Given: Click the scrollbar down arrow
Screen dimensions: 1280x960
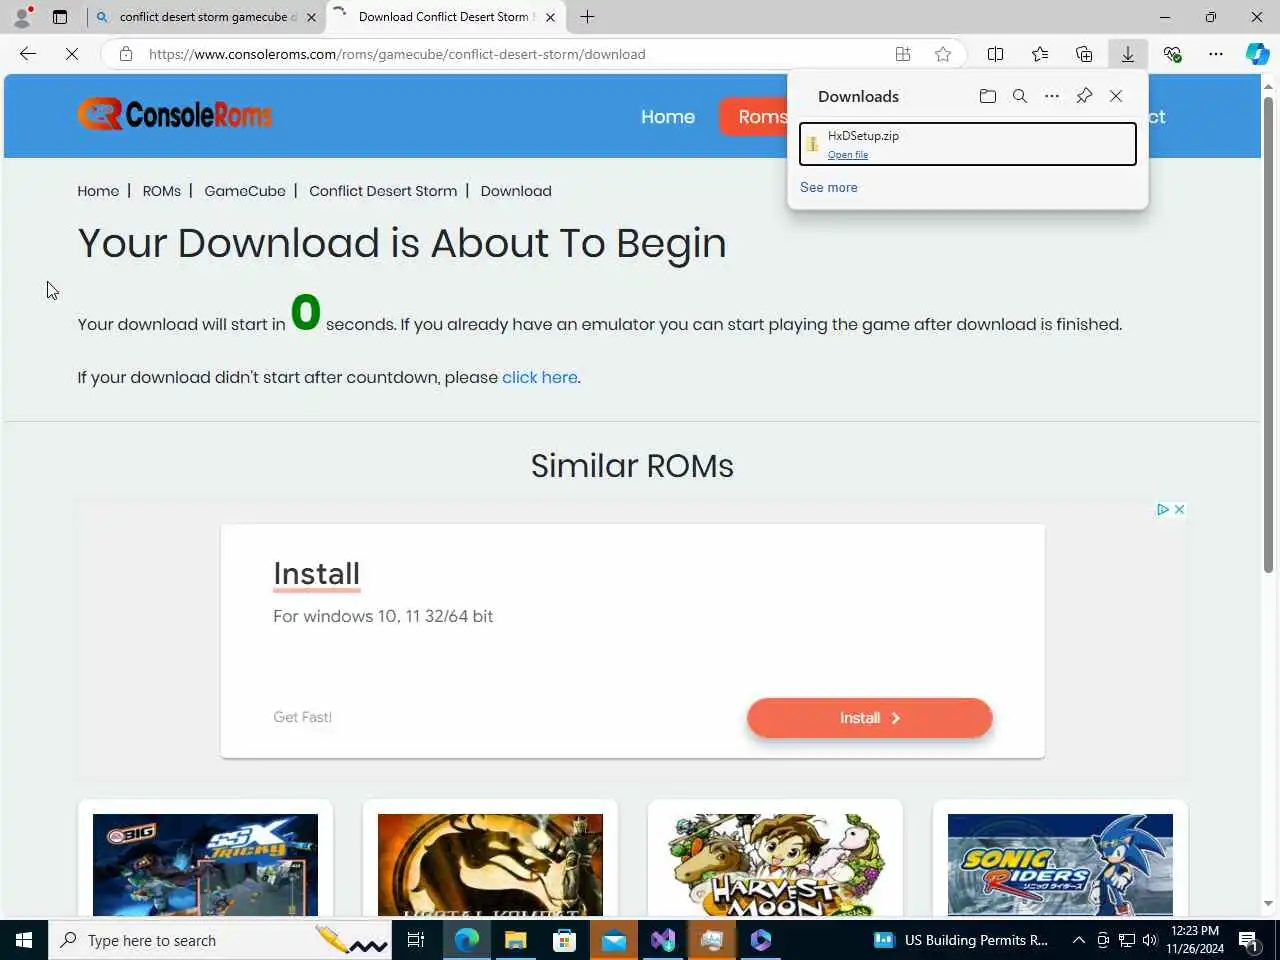Looking at the screenshot, I should click(x=1269, y=904).
